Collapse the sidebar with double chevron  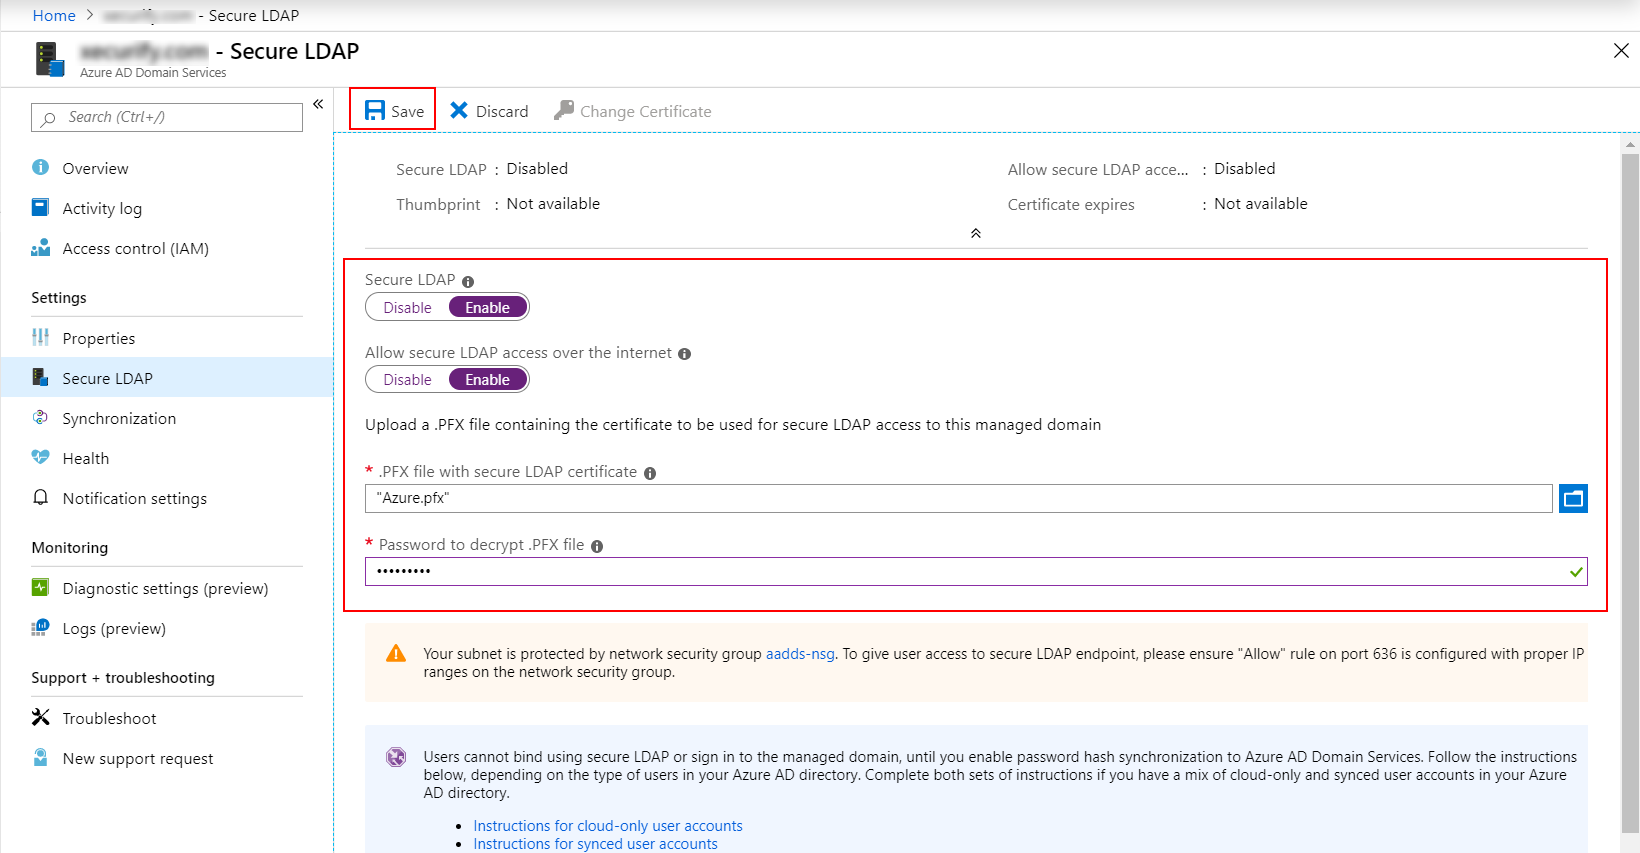(x=318, y=104)
